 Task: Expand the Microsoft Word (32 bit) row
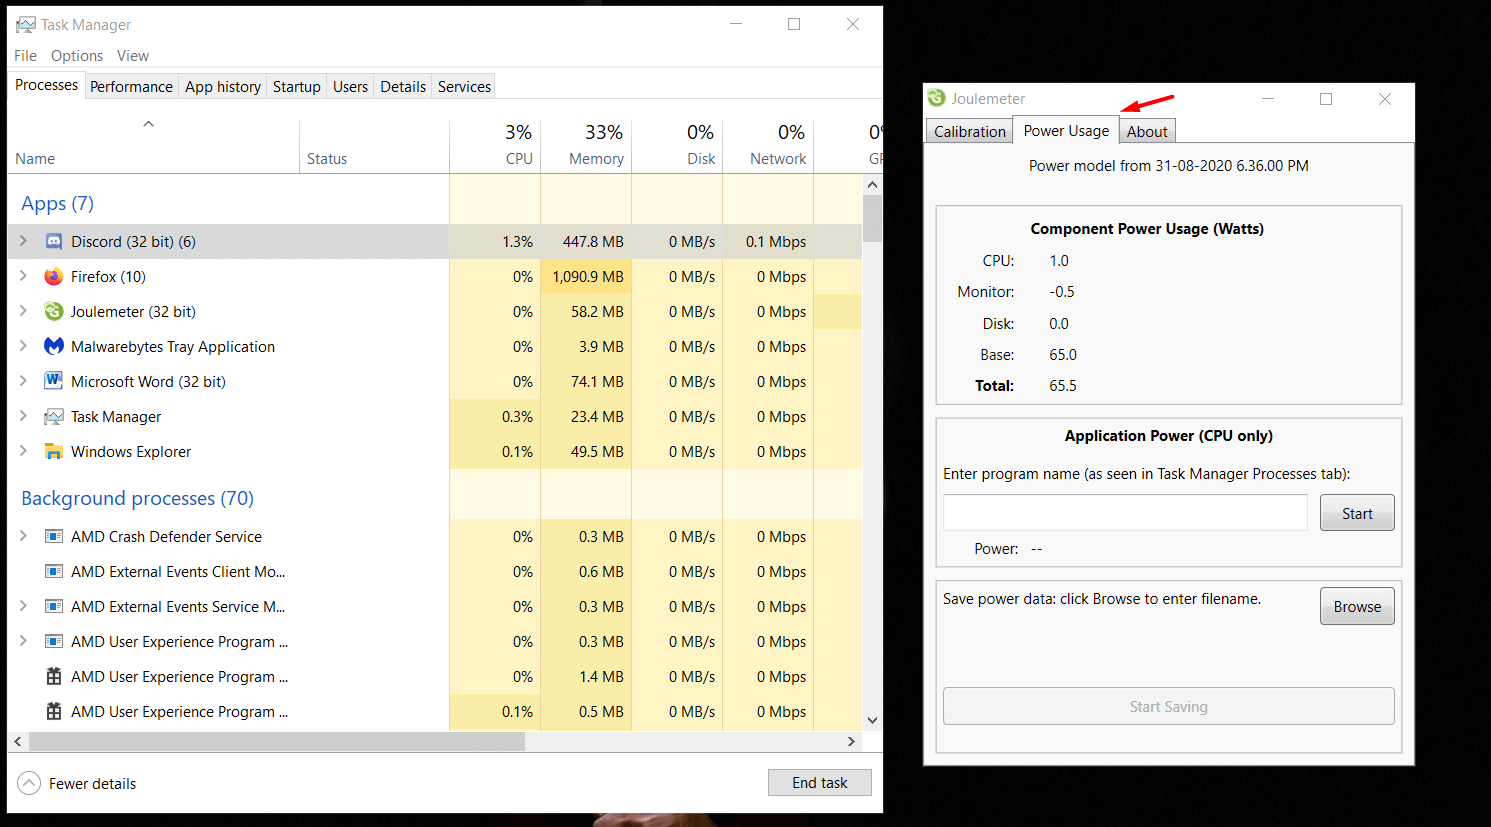tap(23, 381)
